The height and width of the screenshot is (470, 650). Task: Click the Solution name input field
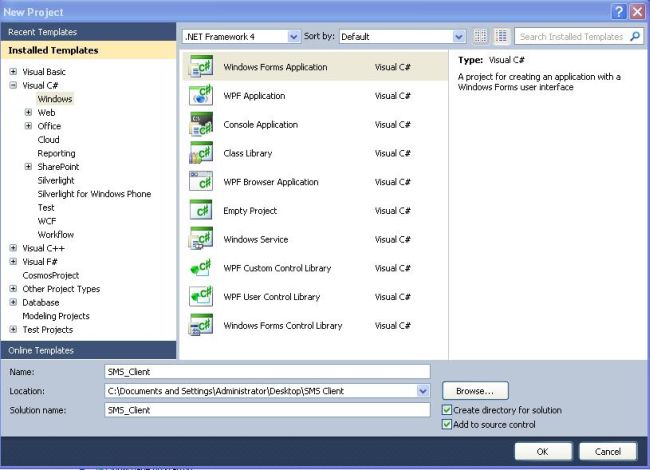(x=267, y=410)
